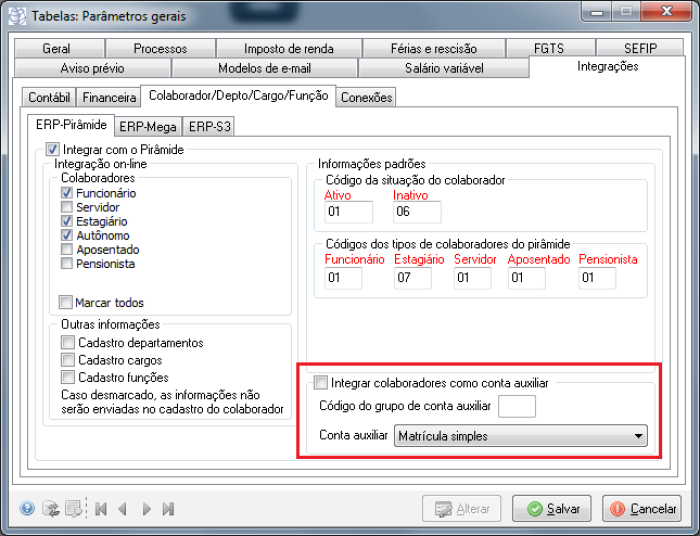
Task: Tick the Cadastro departamentos checkbox
Action: [x=67, y=343]
